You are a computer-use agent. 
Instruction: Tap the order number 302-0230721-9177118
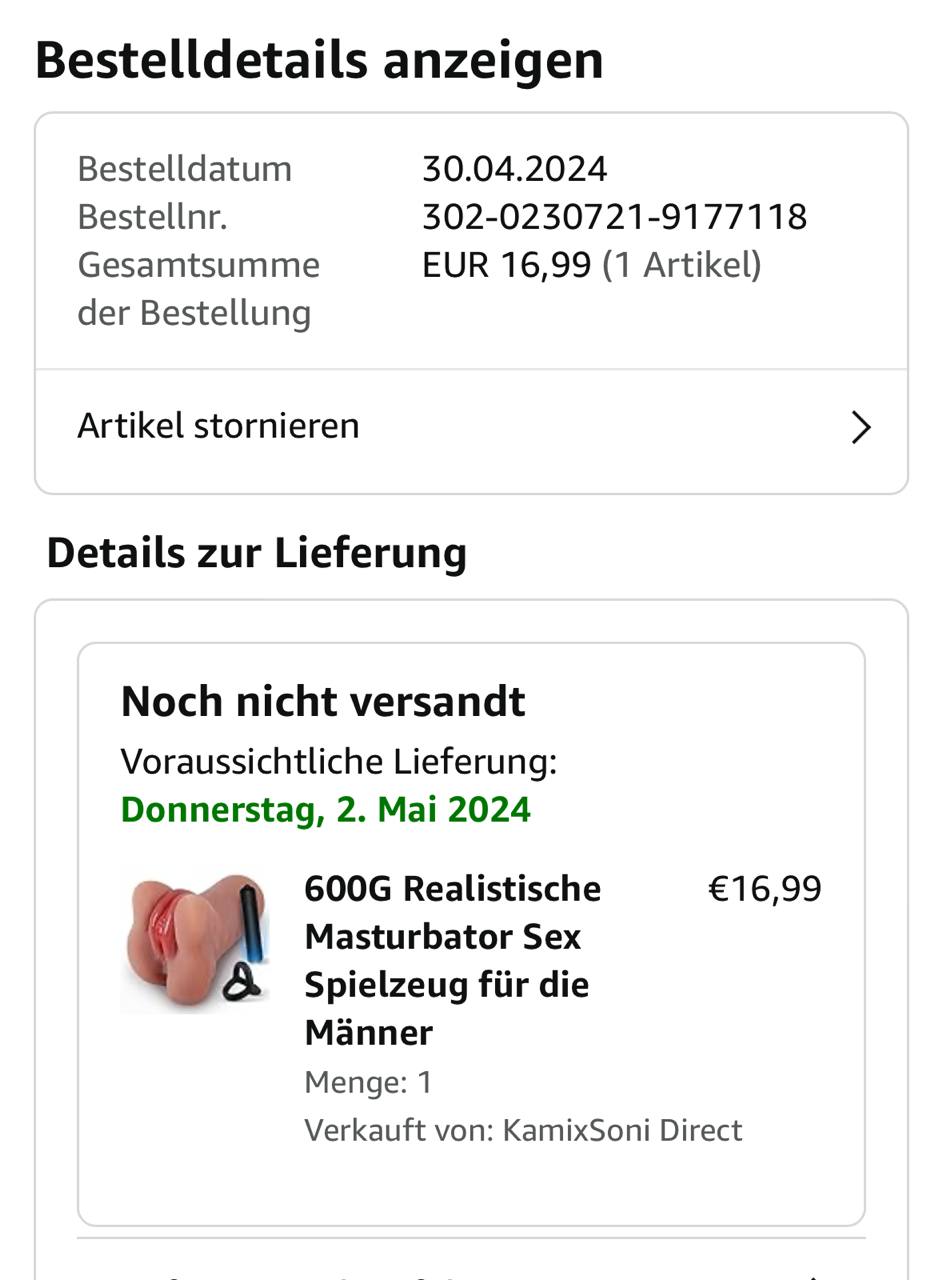click(614, 217)
